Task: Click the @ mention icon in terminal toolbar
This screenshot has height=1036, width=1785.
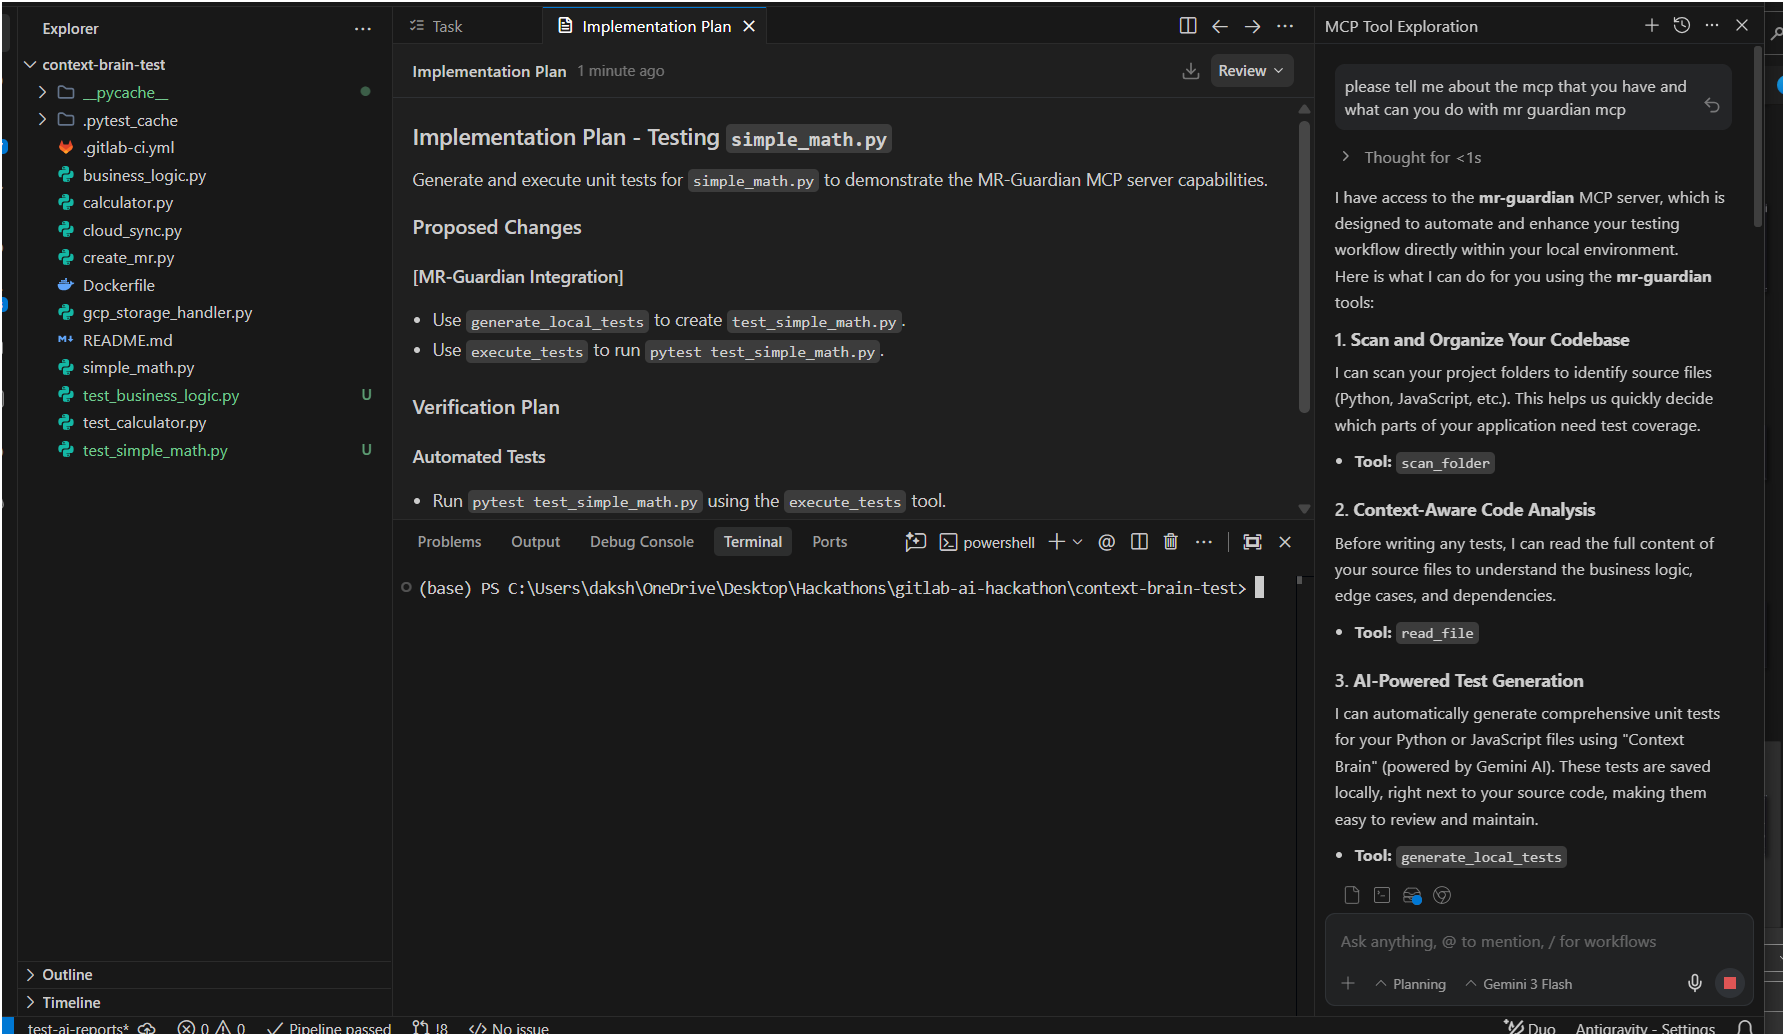Action: pyautogui.click(x=1106, y=542)
